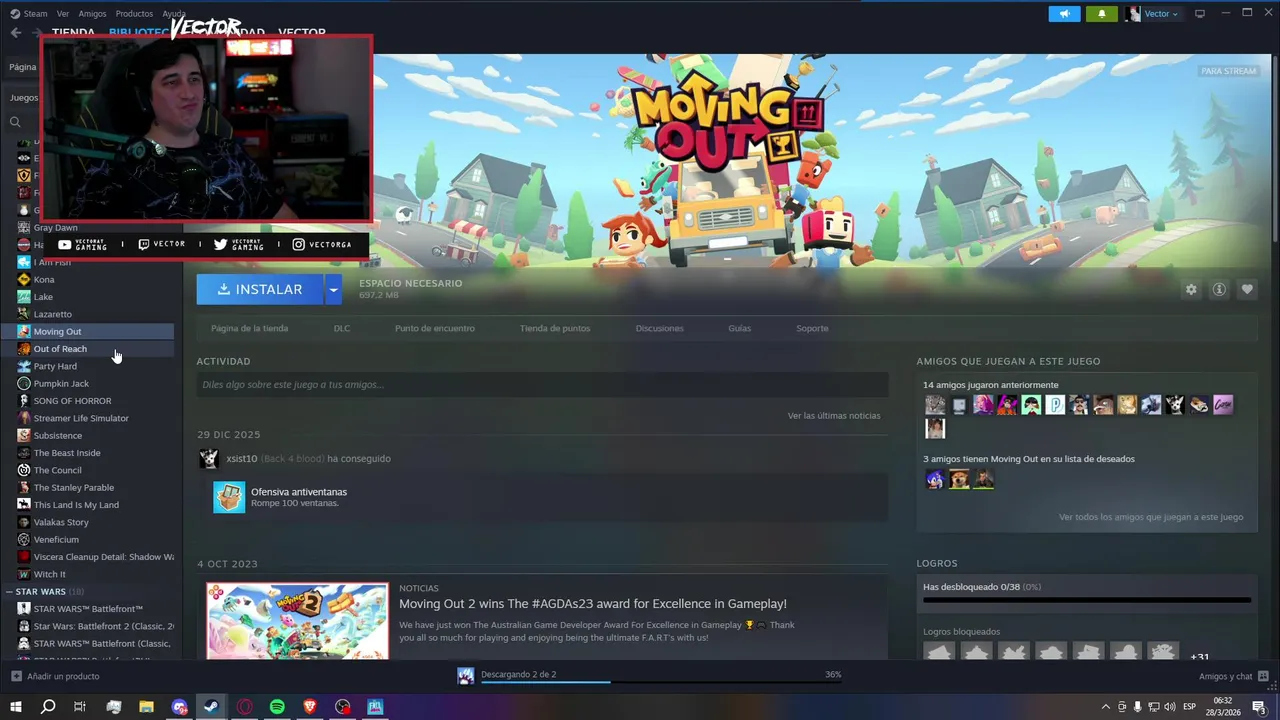Open Amigos y chat
The height and width of the screenshot is (720, 1280).
click(x=1233, y=676)
